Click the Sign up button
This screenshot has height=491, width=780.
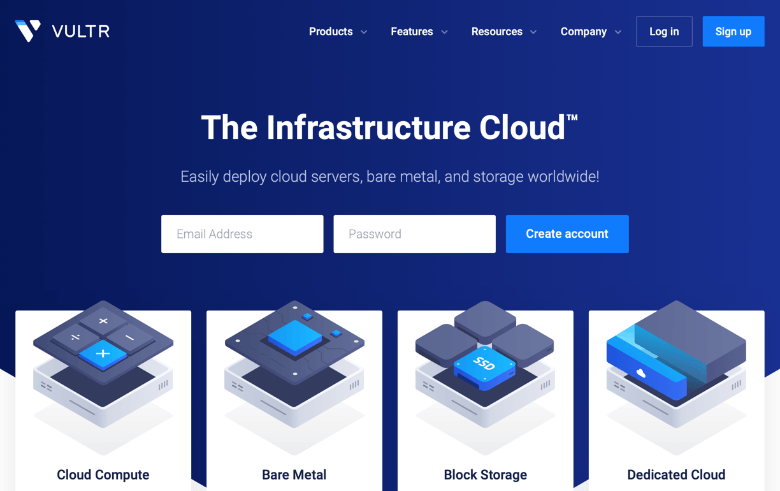tap(733, 31)
